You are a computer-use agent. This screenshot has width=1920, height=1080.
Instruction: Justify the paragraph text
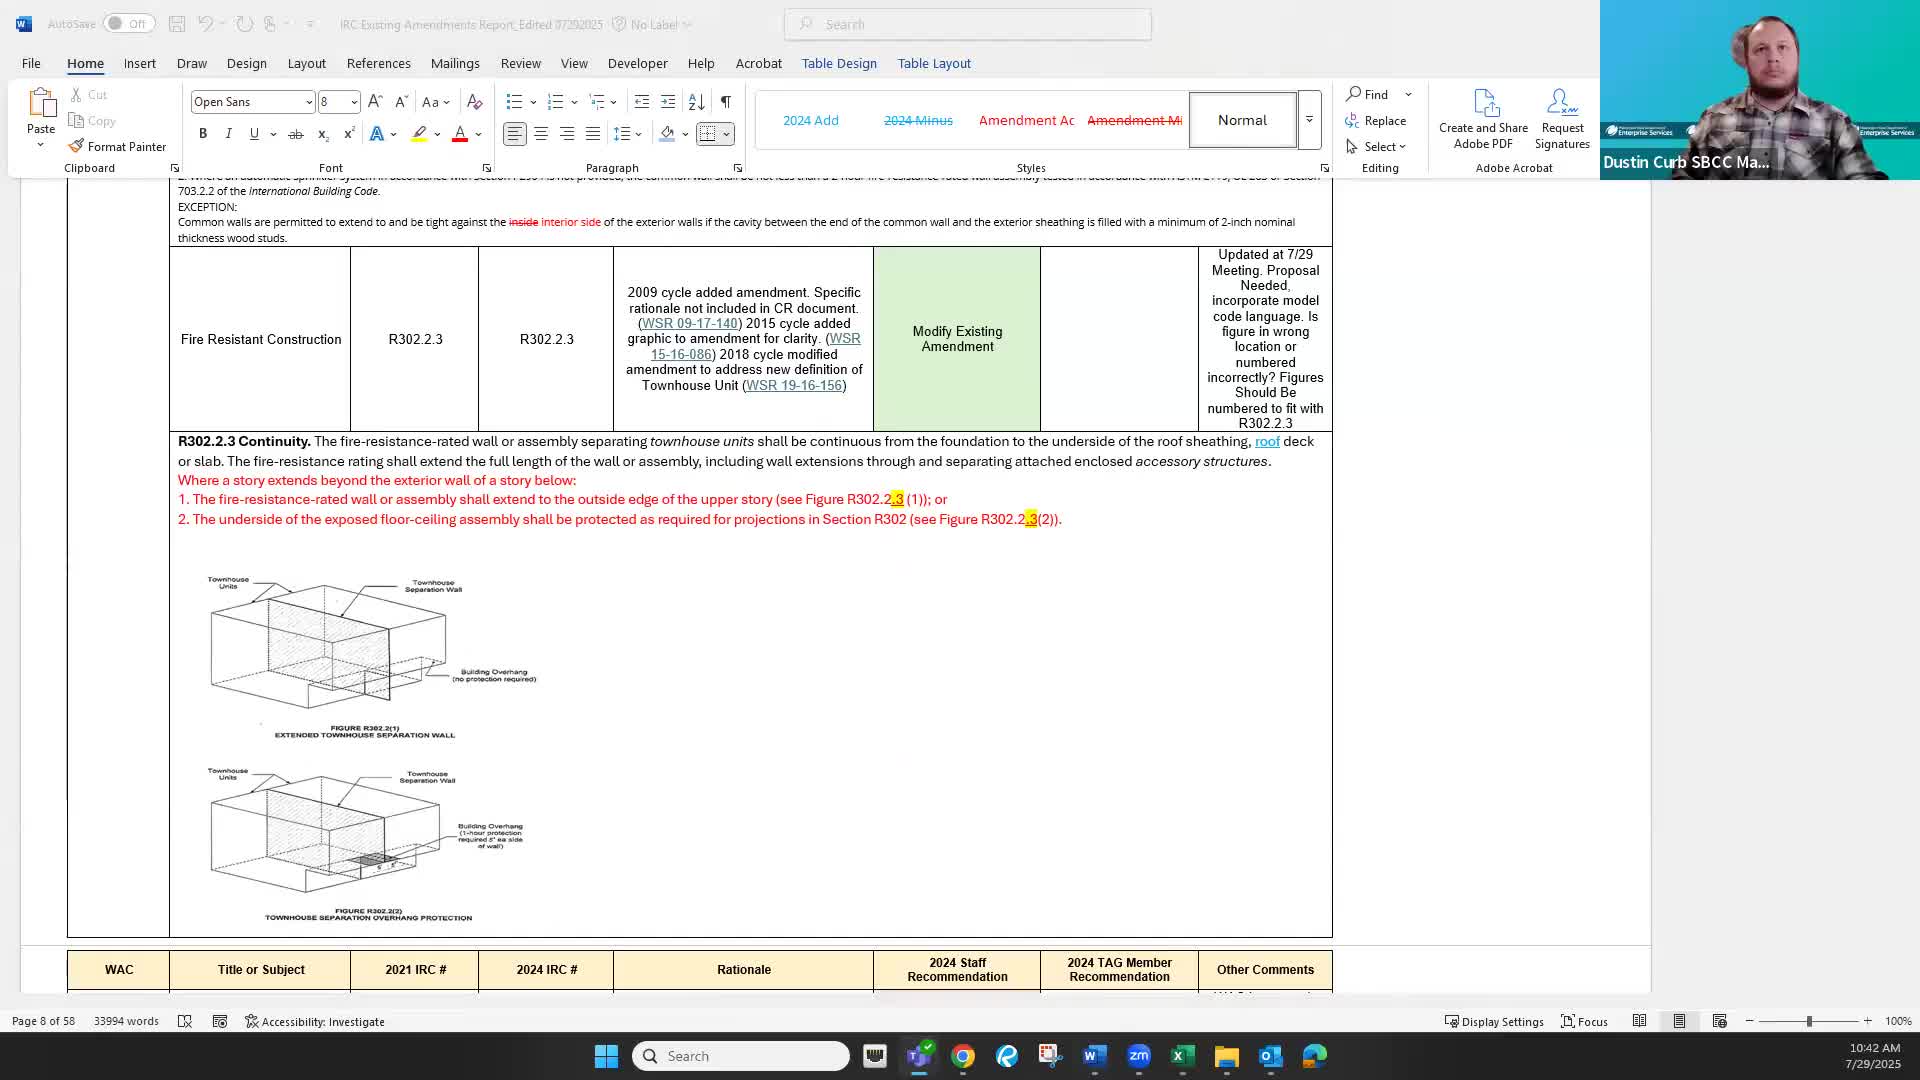click(593, 134)
